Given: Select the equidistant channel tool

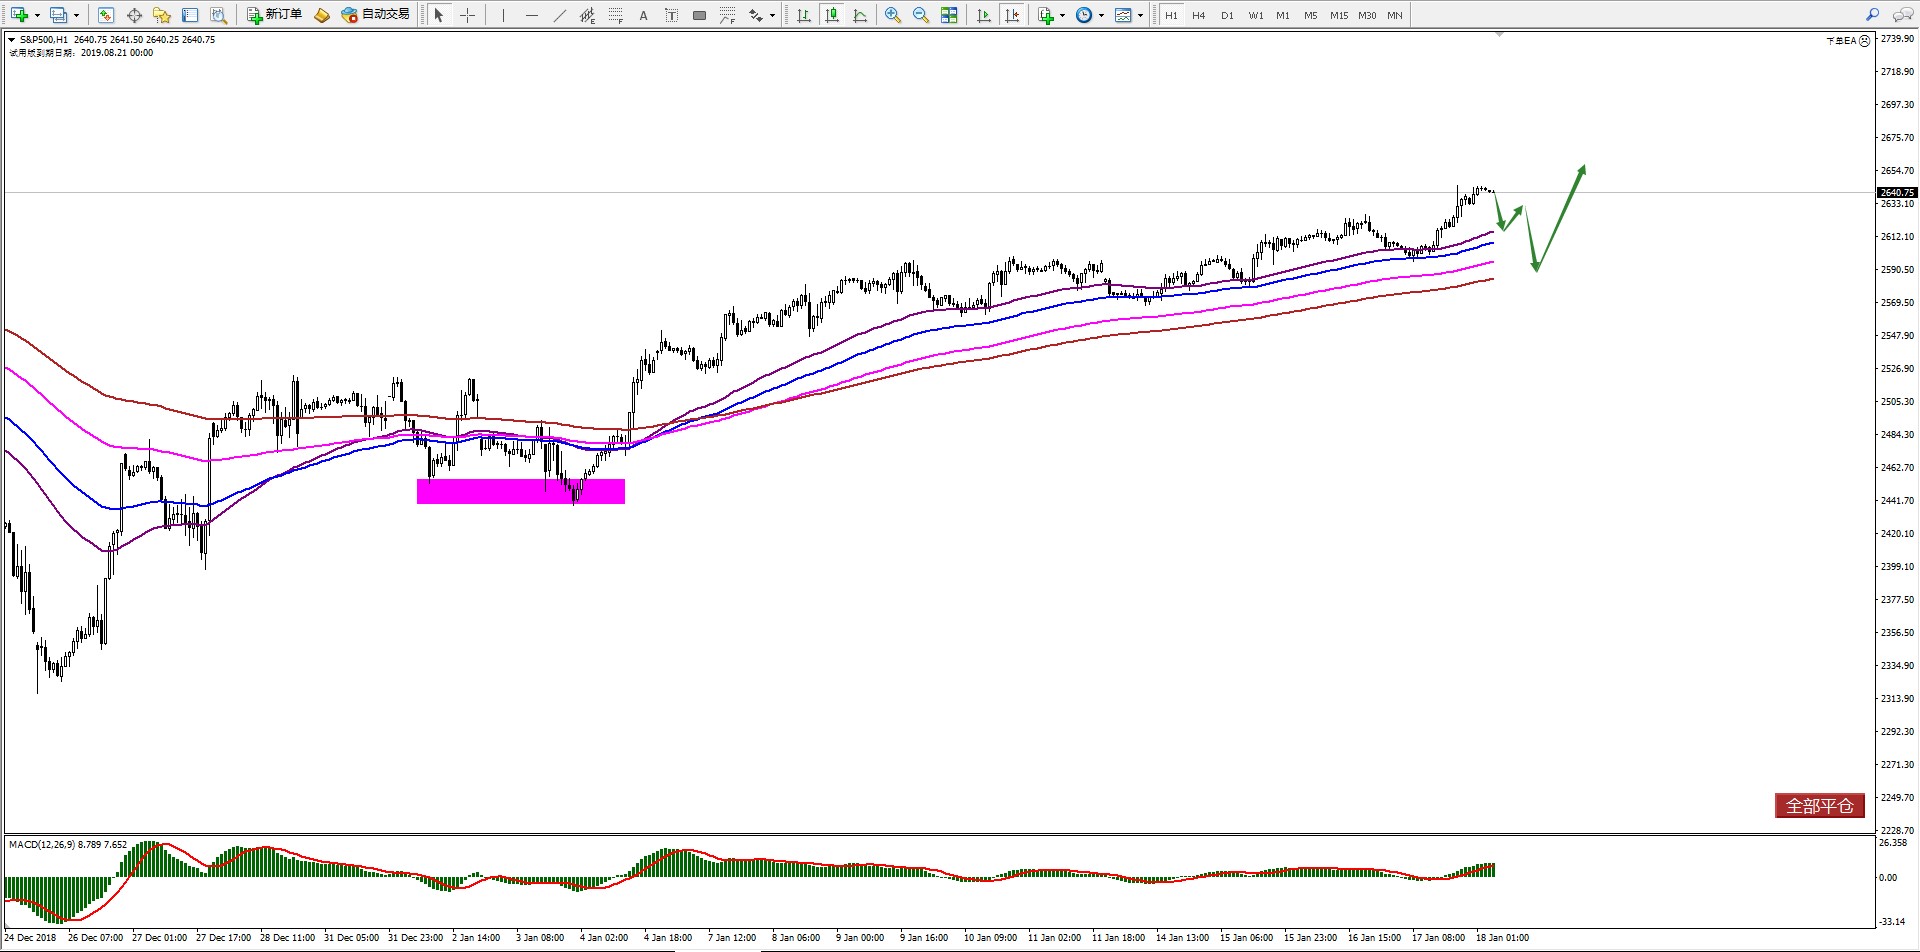Looking at the screenshot, I should [x=587, y=15].
